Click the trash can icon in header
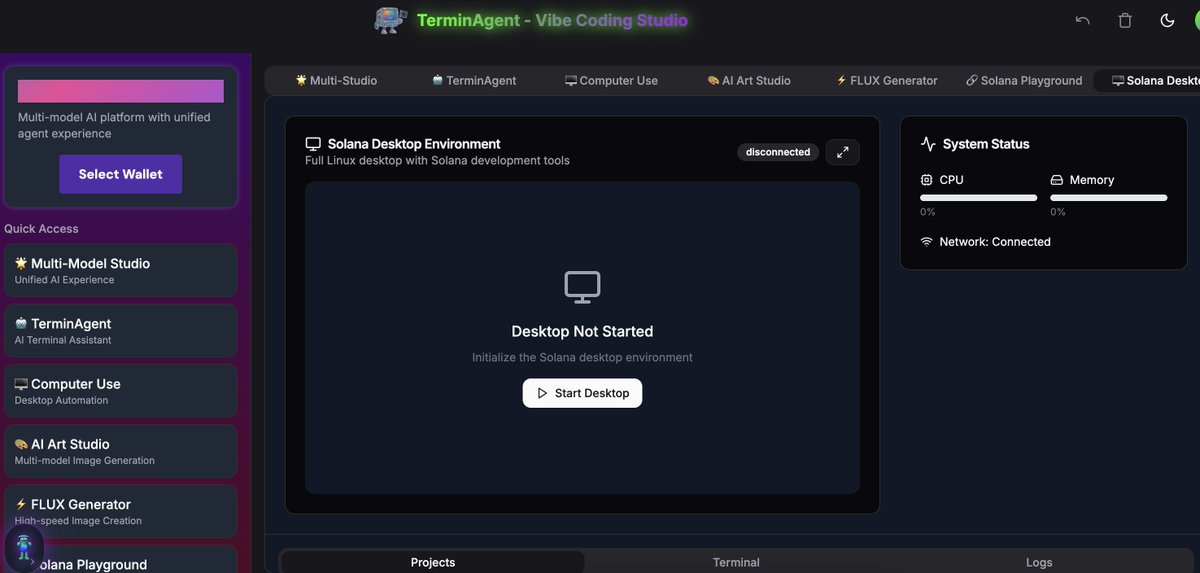Screen dimensions: 1200x573 click(x=1125, y=20)
